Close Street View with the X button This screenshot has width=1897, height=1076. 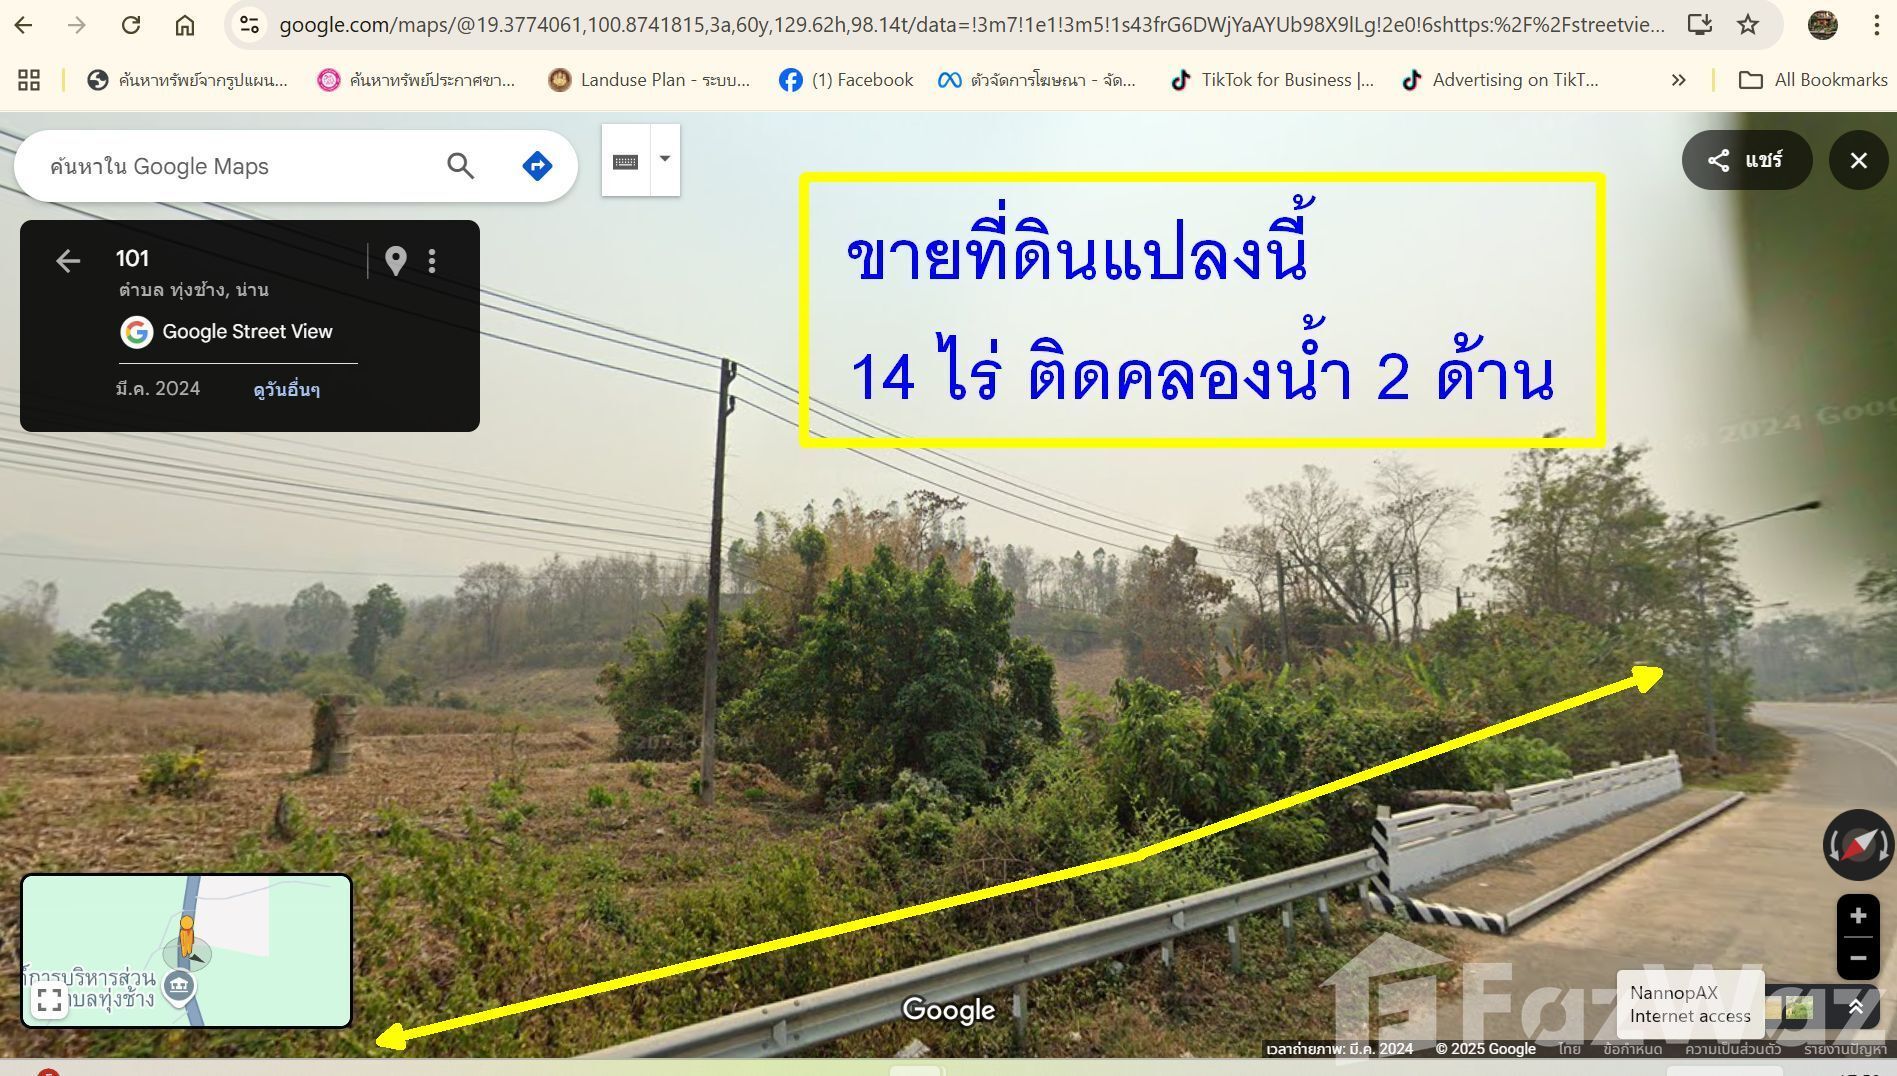click(x=1858, y=160)
